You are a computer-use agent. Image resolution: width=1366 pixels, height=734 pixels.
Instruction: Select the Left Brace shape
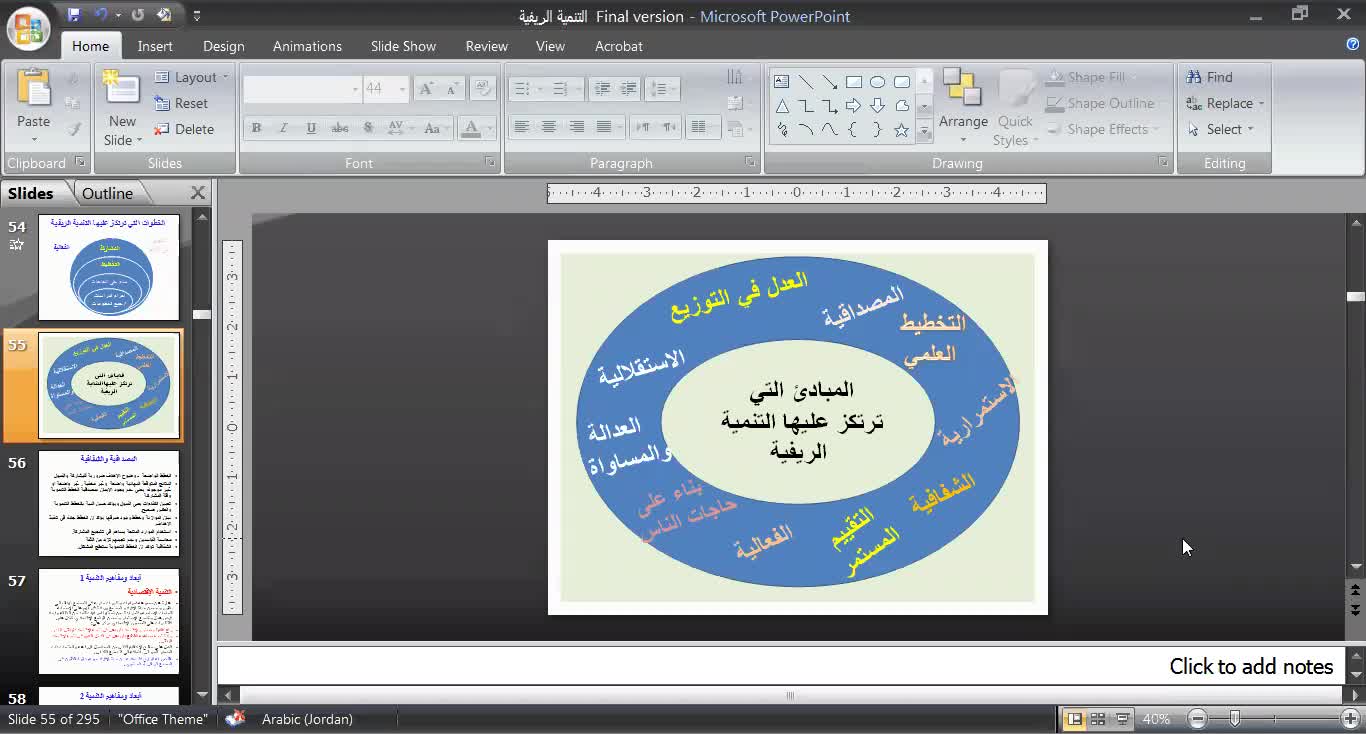[x=854, y=130]
